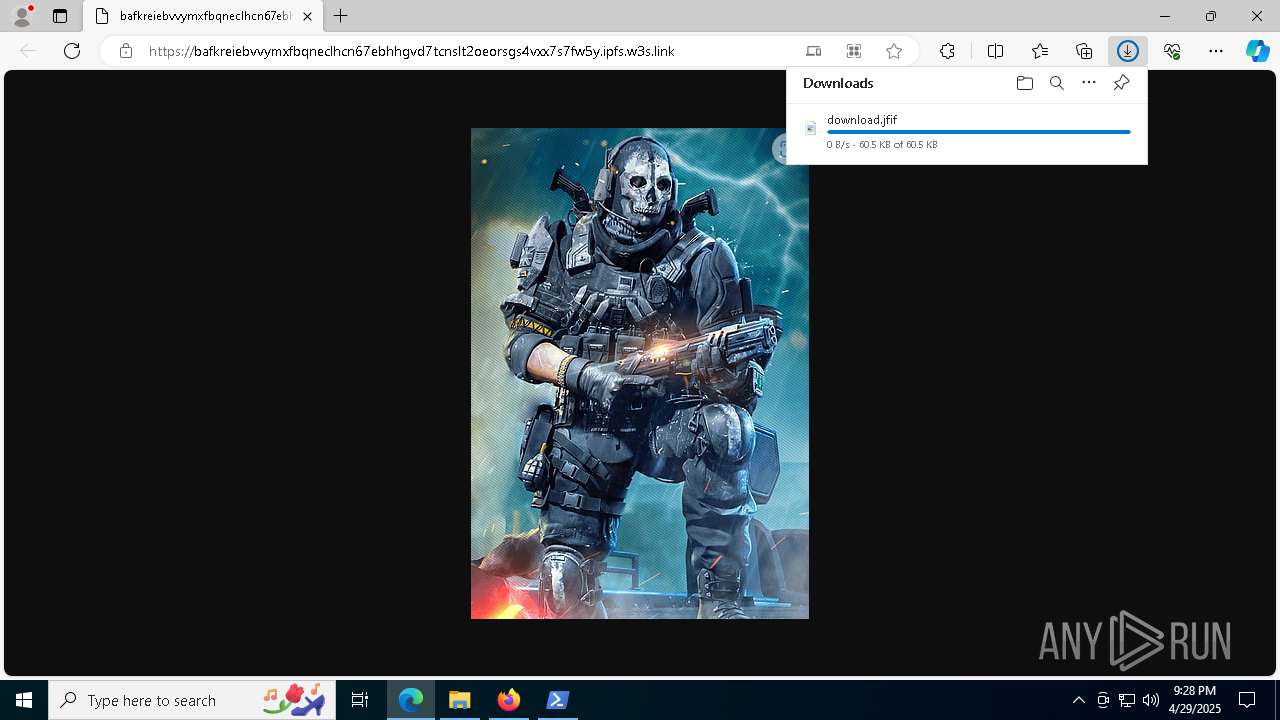This screenshot has height=720, width=1280.
Task: Click the visual search icon on image
Action: click(781, 149)
